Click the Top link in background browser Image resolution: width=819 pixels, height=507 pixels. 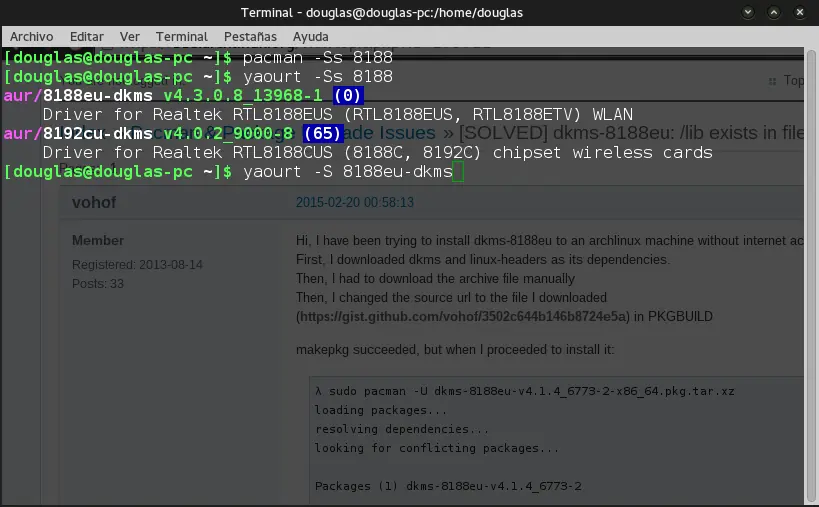793,80
